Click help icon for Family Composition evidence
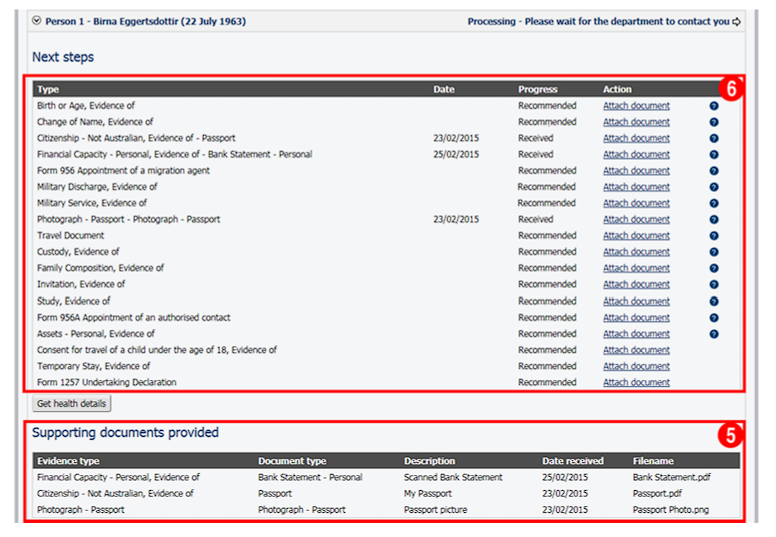 click(x=714, y=268)
